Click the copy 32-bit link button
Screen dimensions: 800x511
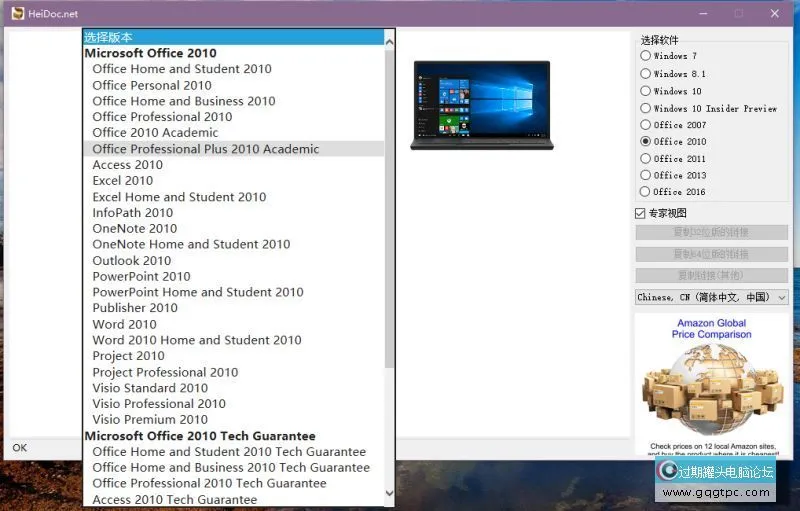[x=711, y=233]
